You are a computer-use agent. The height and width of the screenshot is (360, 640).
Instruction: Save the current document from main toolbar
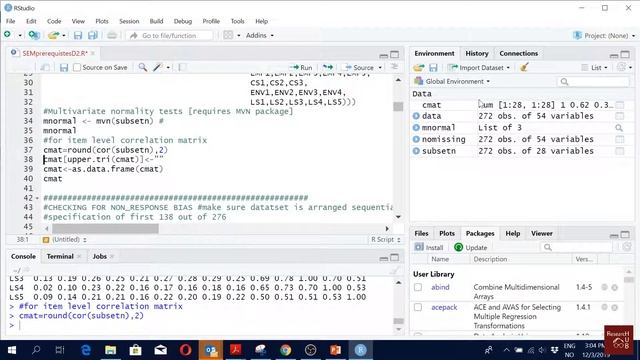click(x=78, y=36)
